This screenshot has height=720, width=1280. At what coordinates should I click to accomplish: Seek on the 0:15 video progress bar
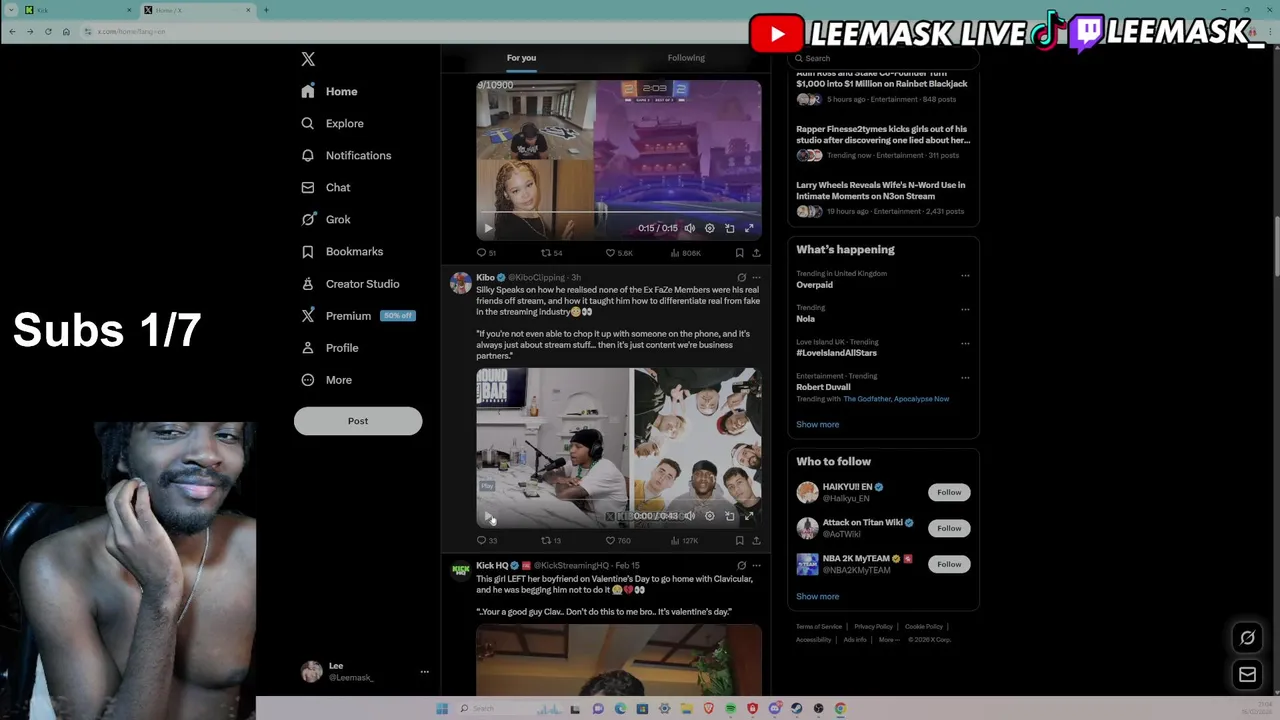[618, 214]
